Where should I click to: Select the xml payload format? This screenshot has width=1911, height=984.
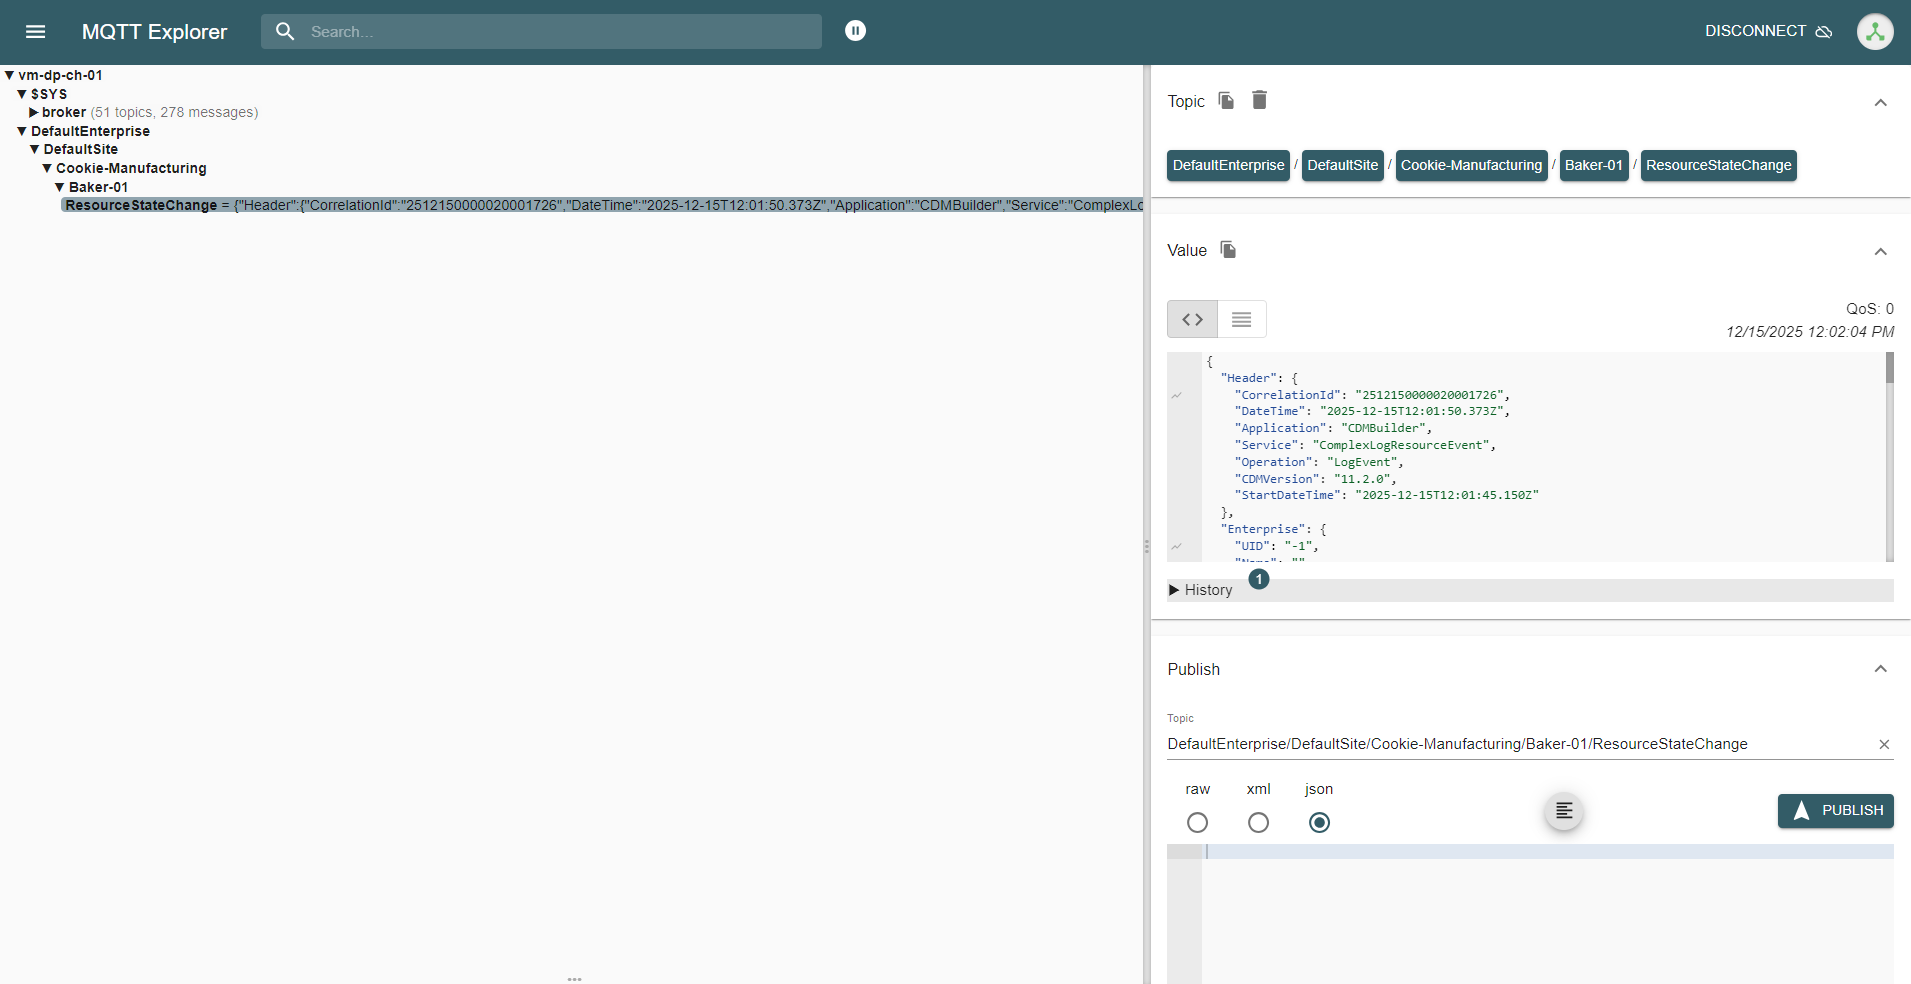pos(1258,822)
